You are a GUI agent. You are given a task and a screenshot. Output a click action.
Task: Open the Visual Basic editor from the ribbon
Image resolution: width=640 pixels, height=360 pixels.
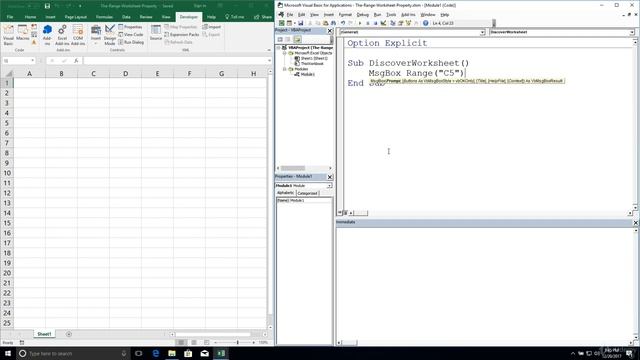click(8, 35)
